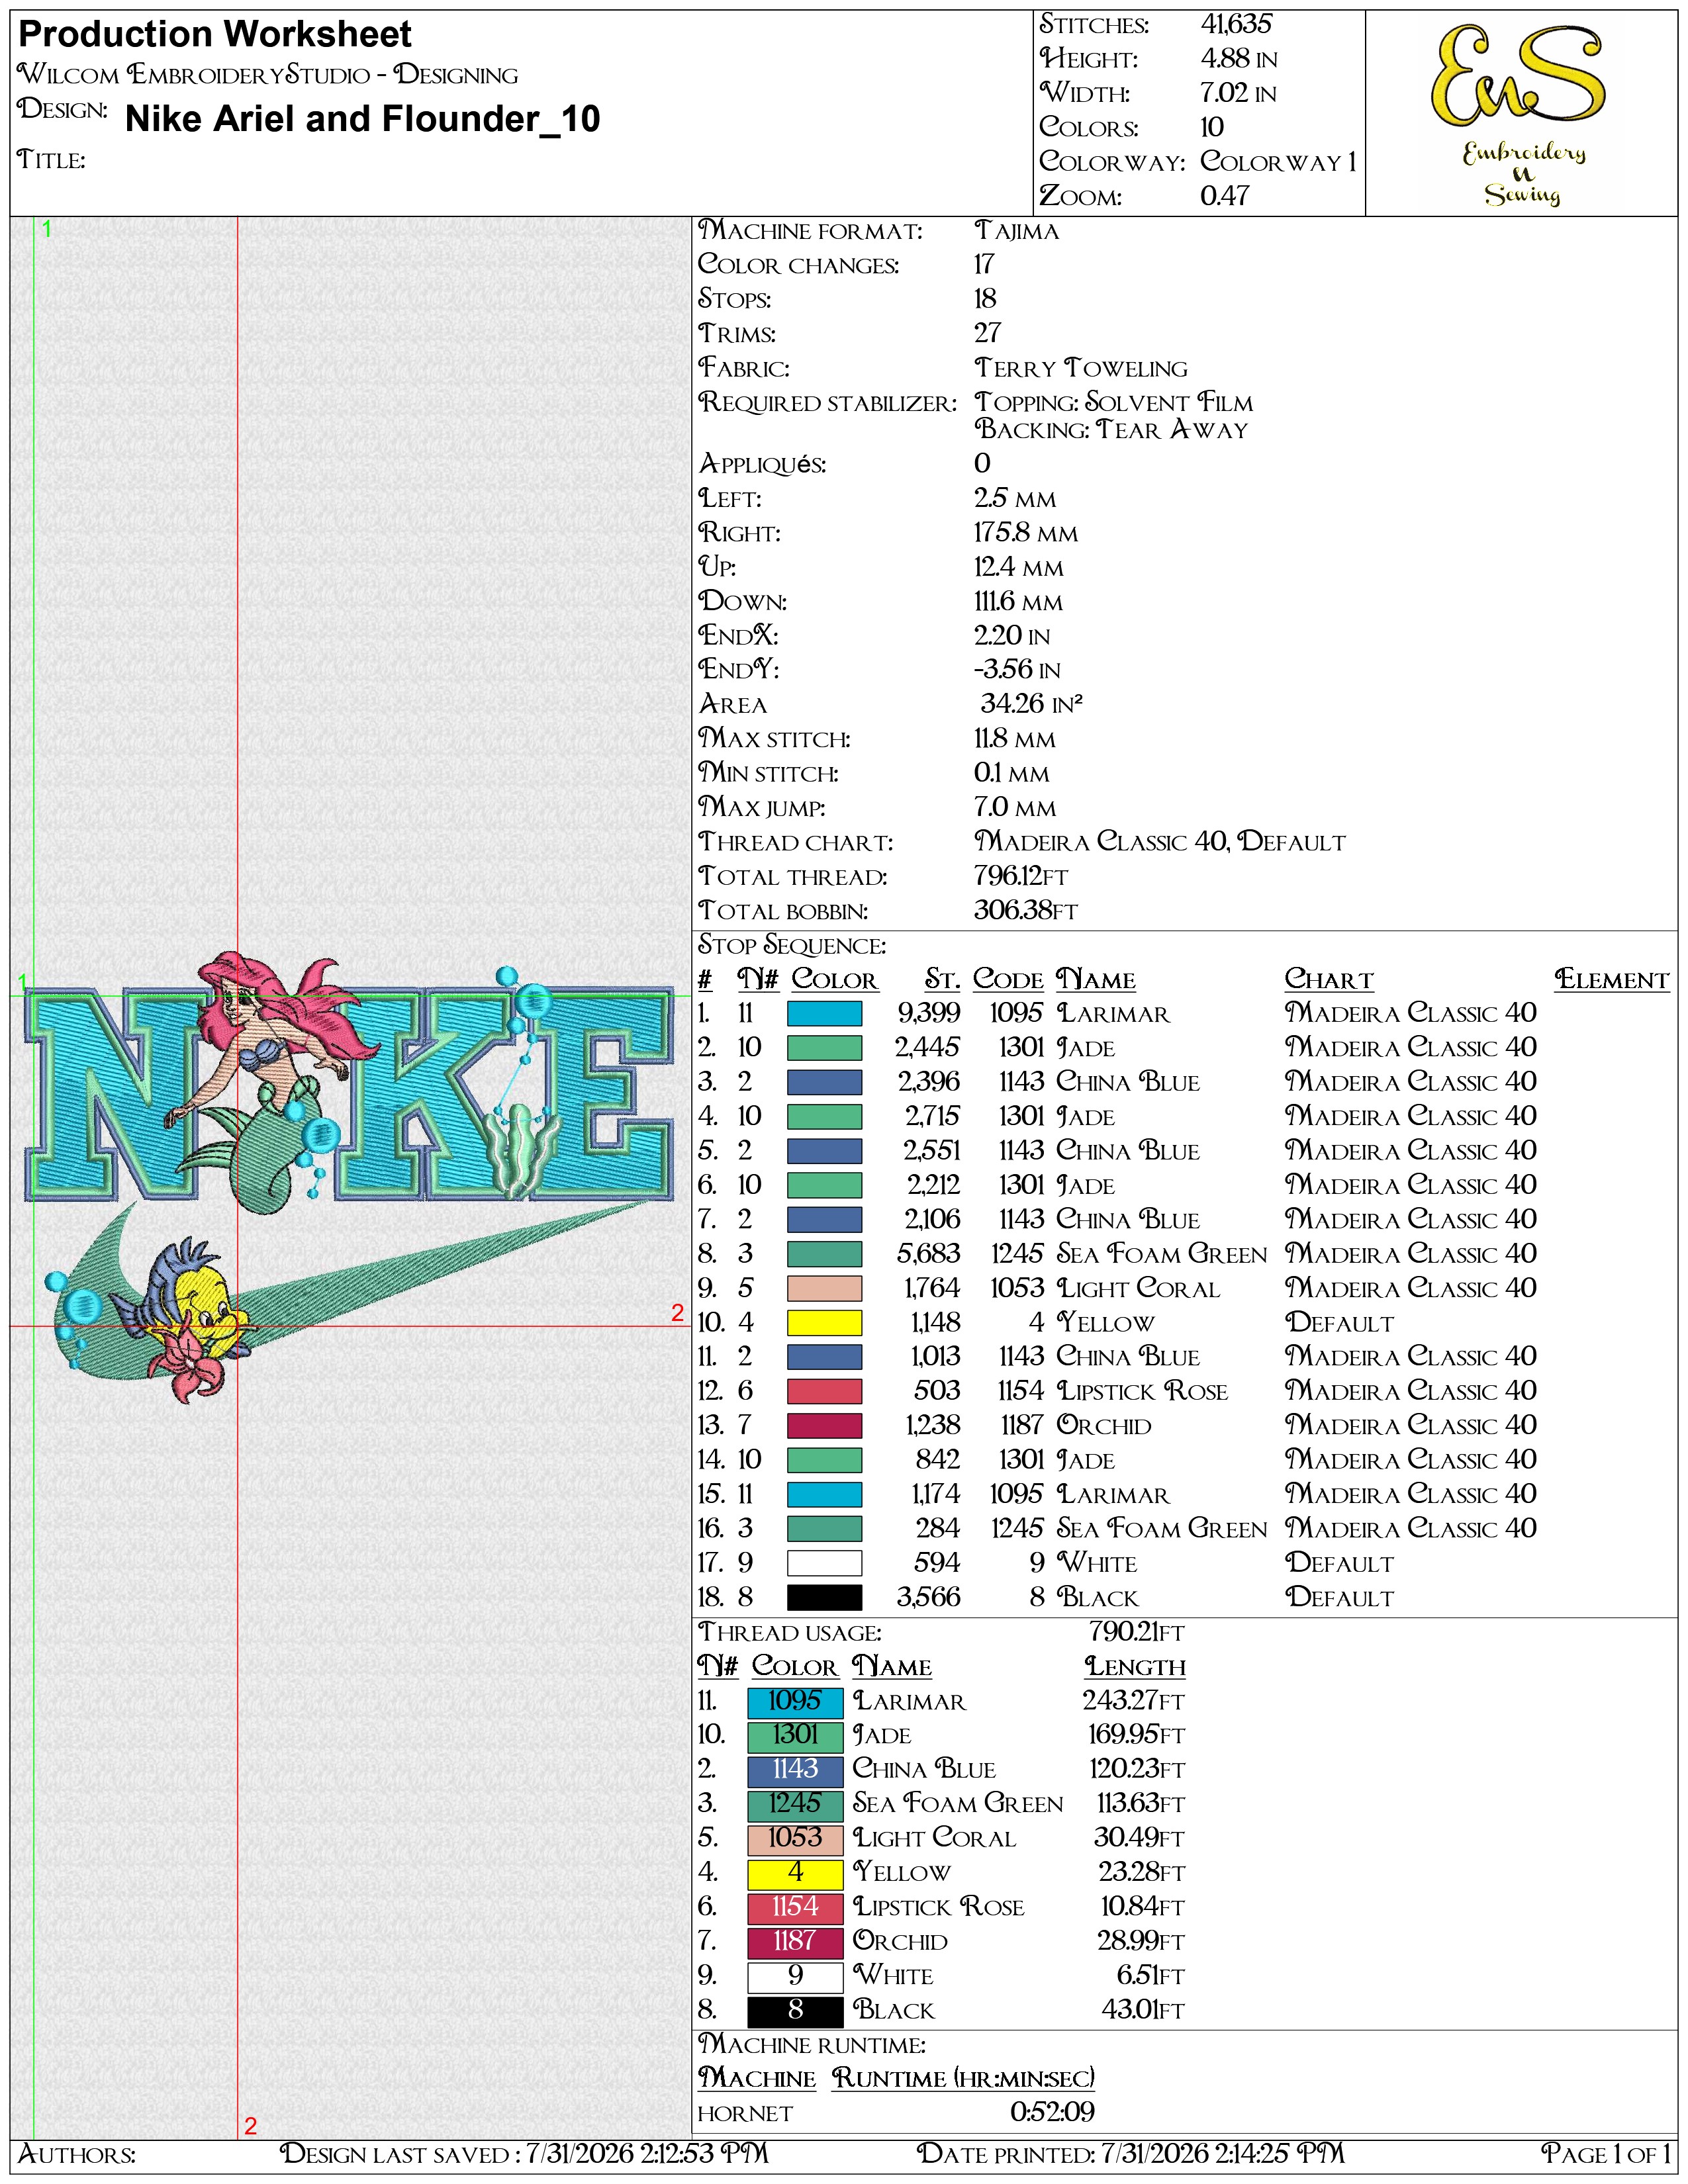This screenshot has height=2184, width=1688.
Task: Click the stitch count 9,399 in stop row 1
Action: tap(928, 1014)
